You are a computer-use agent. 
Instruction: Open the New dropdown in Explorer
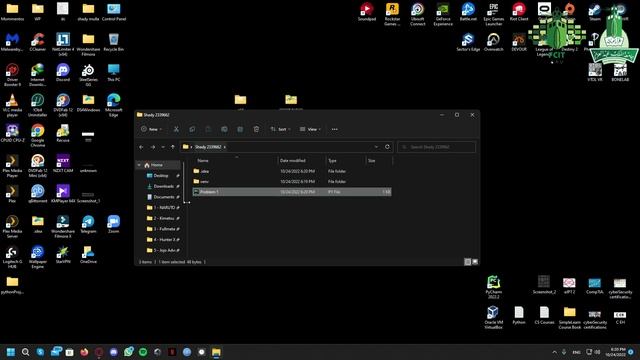point(151,129)
